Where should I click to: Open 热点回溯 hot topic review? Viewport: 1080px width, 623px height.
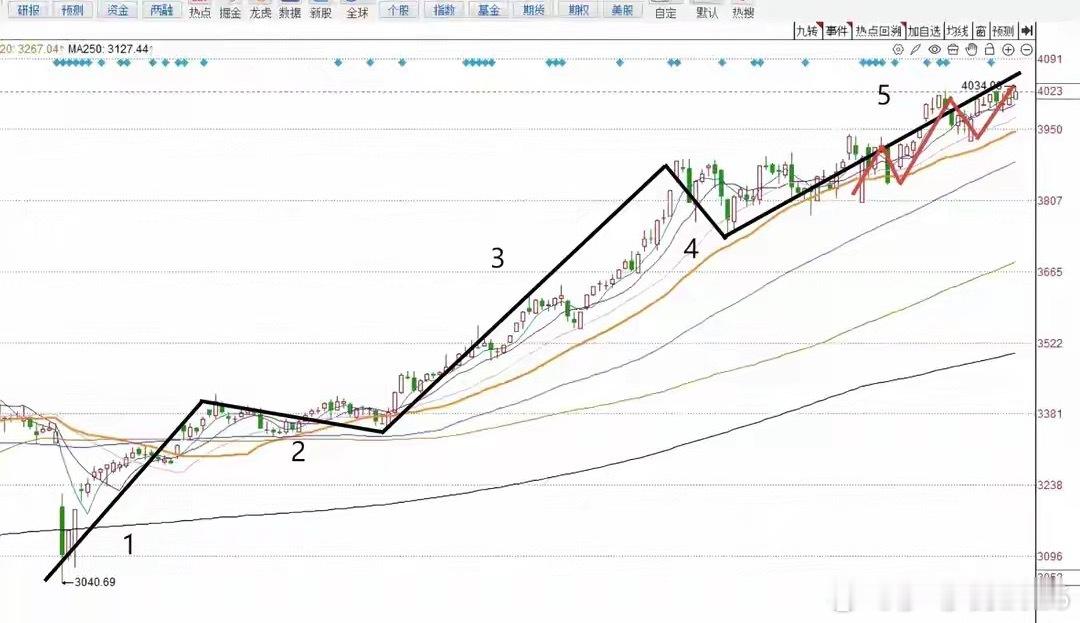pyautogui.click(x=878, y=31)
